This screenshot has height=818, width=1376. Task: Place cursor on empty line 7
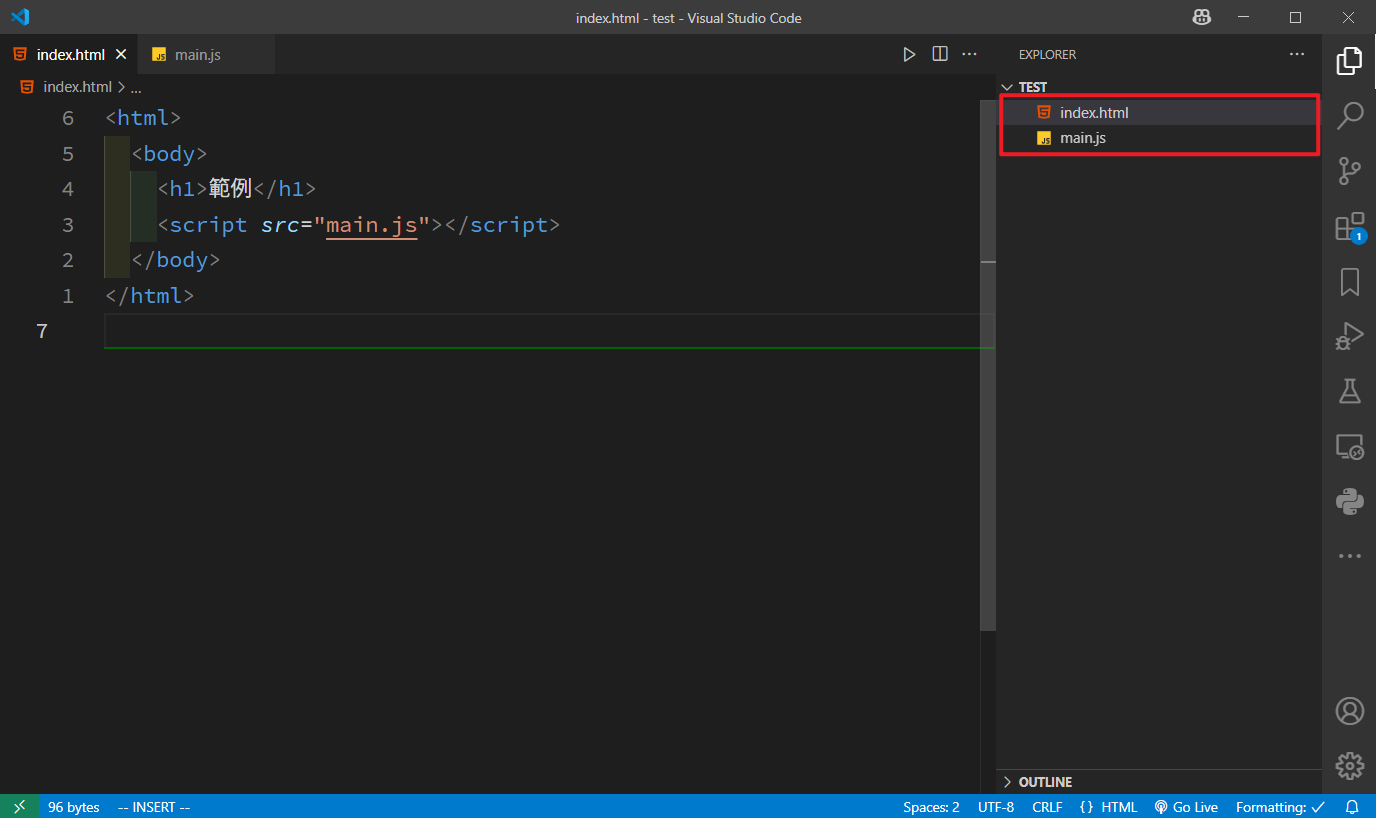tap(548, 331)
